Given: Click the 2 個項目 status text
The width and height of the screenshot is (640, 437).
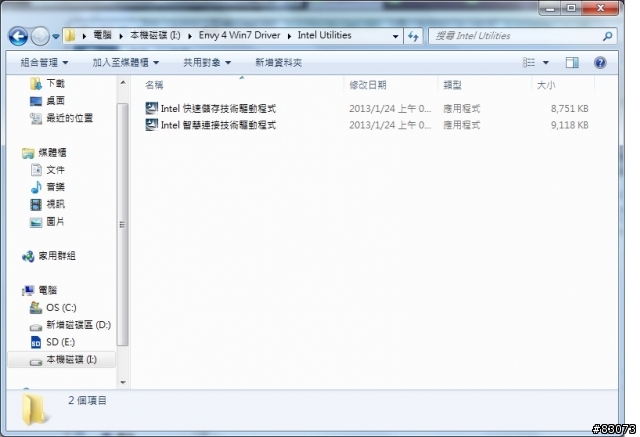Looking at the screenshot, I should tap(87, 401).
